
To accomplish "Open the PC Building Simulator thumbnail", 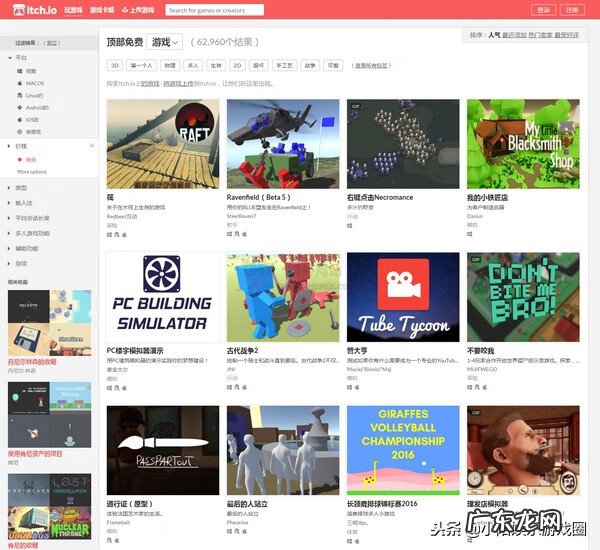I will [163, 297].
